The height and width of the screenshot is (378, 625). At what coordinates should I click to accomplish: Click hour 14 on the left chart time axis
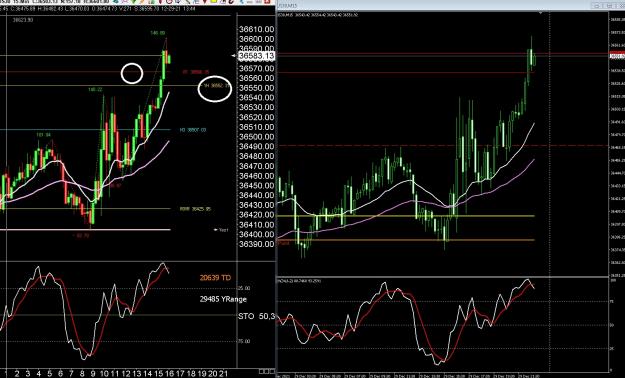coord(147,374)
